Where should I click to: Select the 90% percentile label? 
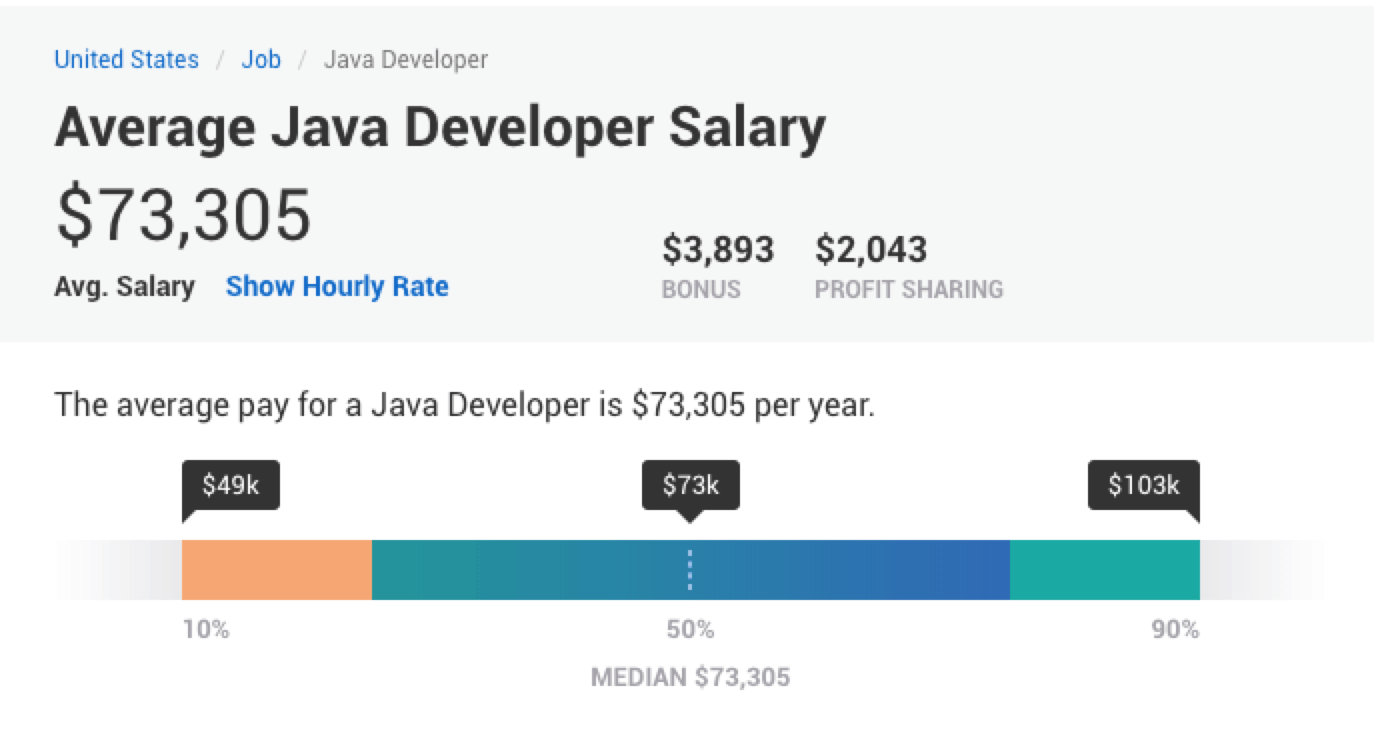(x=1178, y=629)
